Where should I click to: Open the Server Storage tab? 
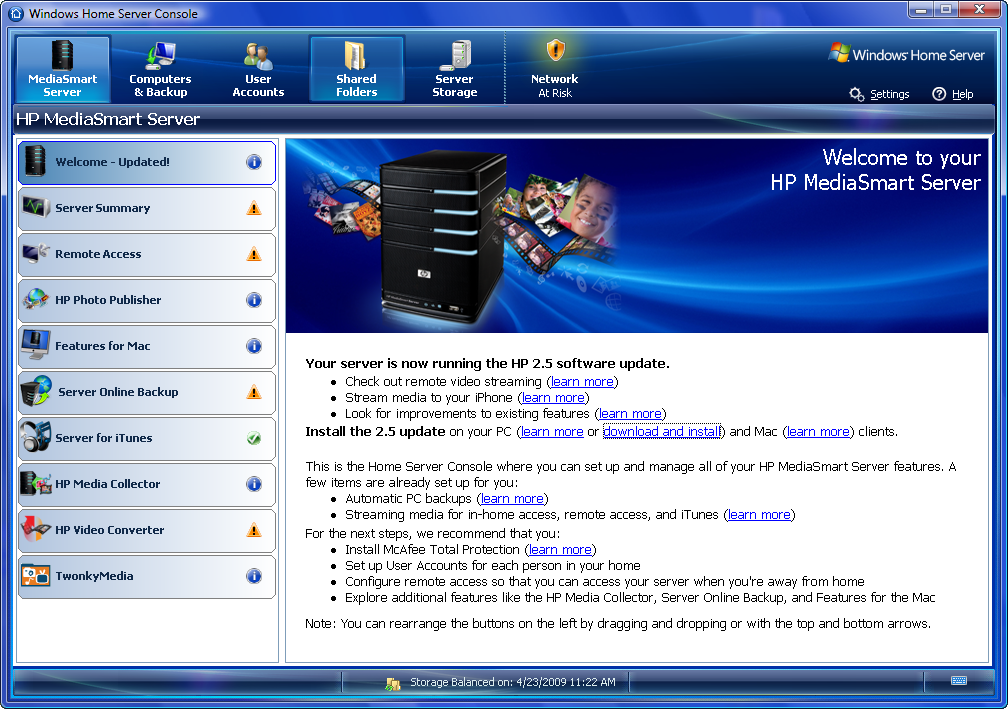[x=454, y=69]
